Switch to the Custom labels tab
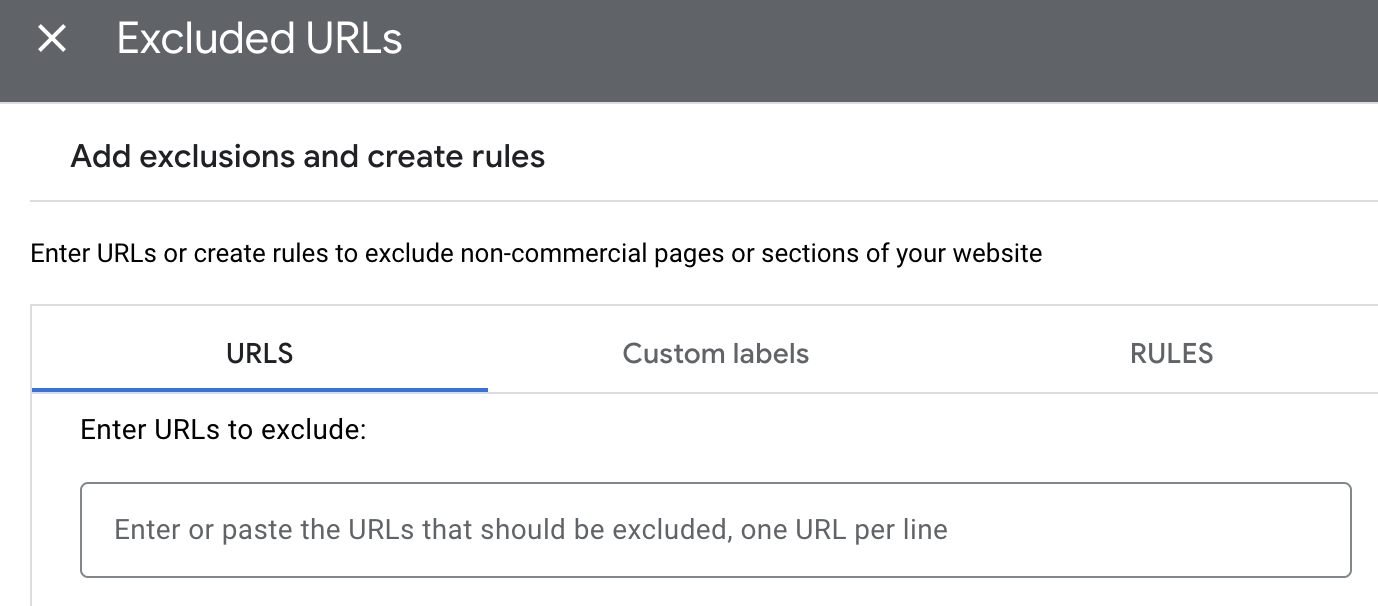 tap(715, 353)
